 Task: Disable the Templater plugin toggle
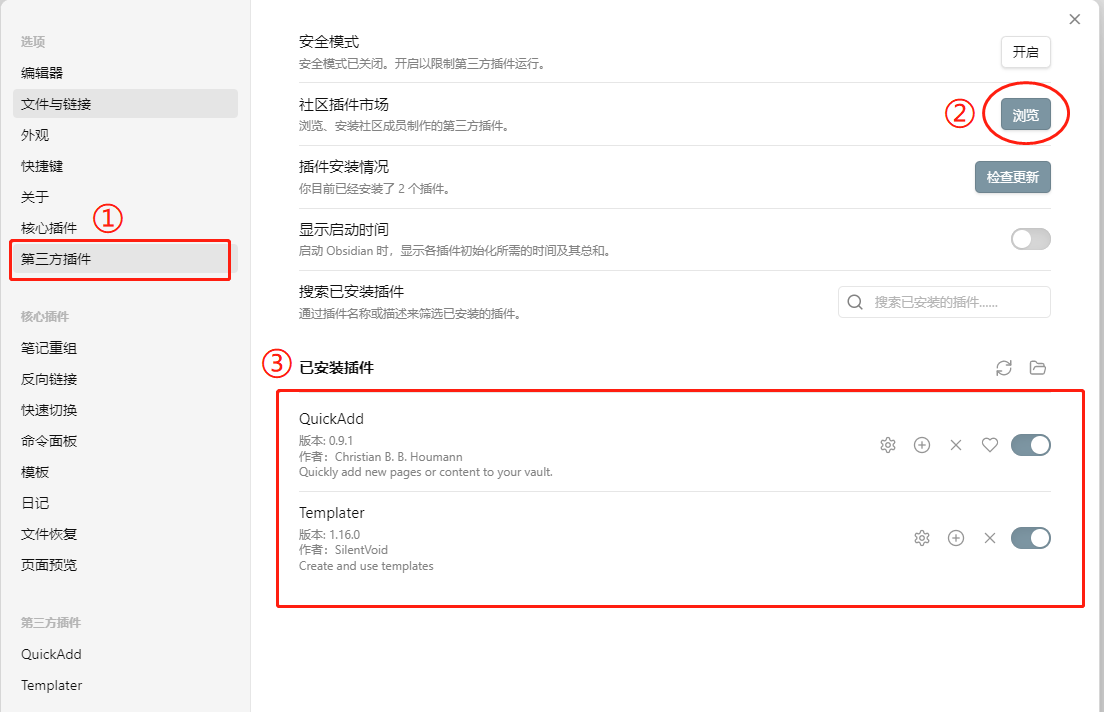click(1030, 538)
